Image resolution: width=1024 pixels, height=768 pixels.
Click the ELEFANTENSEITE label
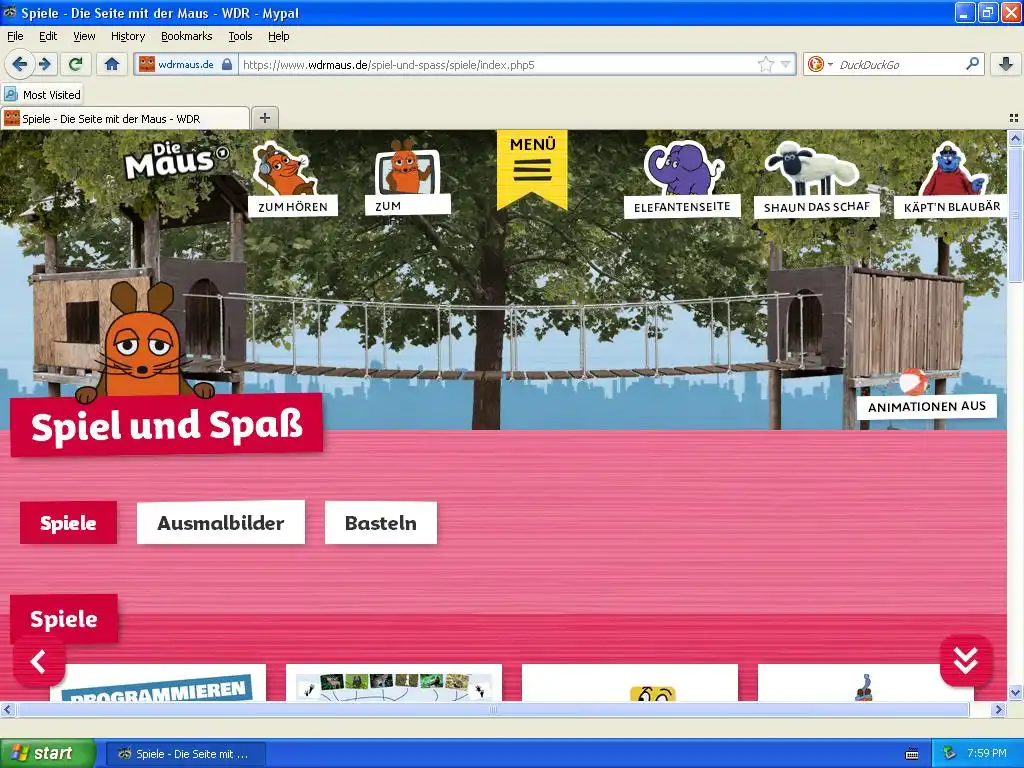point(682,206)
